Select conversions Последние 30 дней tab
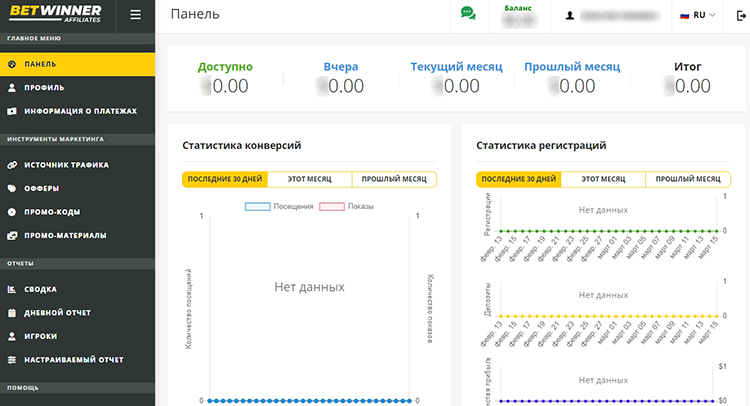 225,179
